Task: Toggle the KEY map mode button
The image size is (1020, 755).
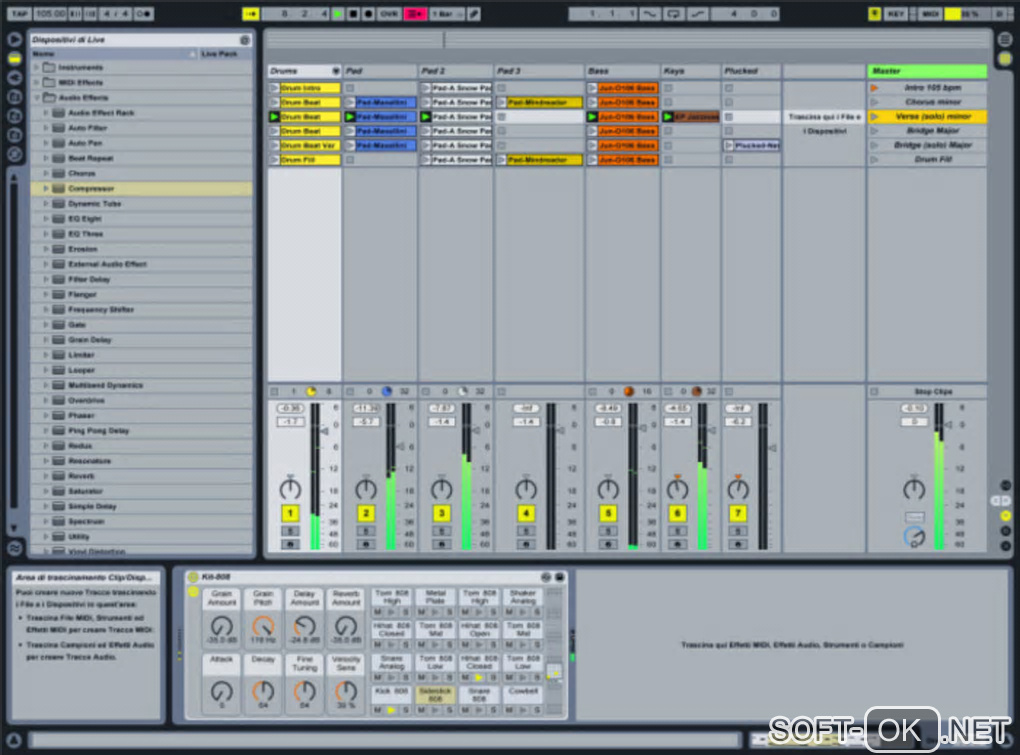Action: (896, 14)
